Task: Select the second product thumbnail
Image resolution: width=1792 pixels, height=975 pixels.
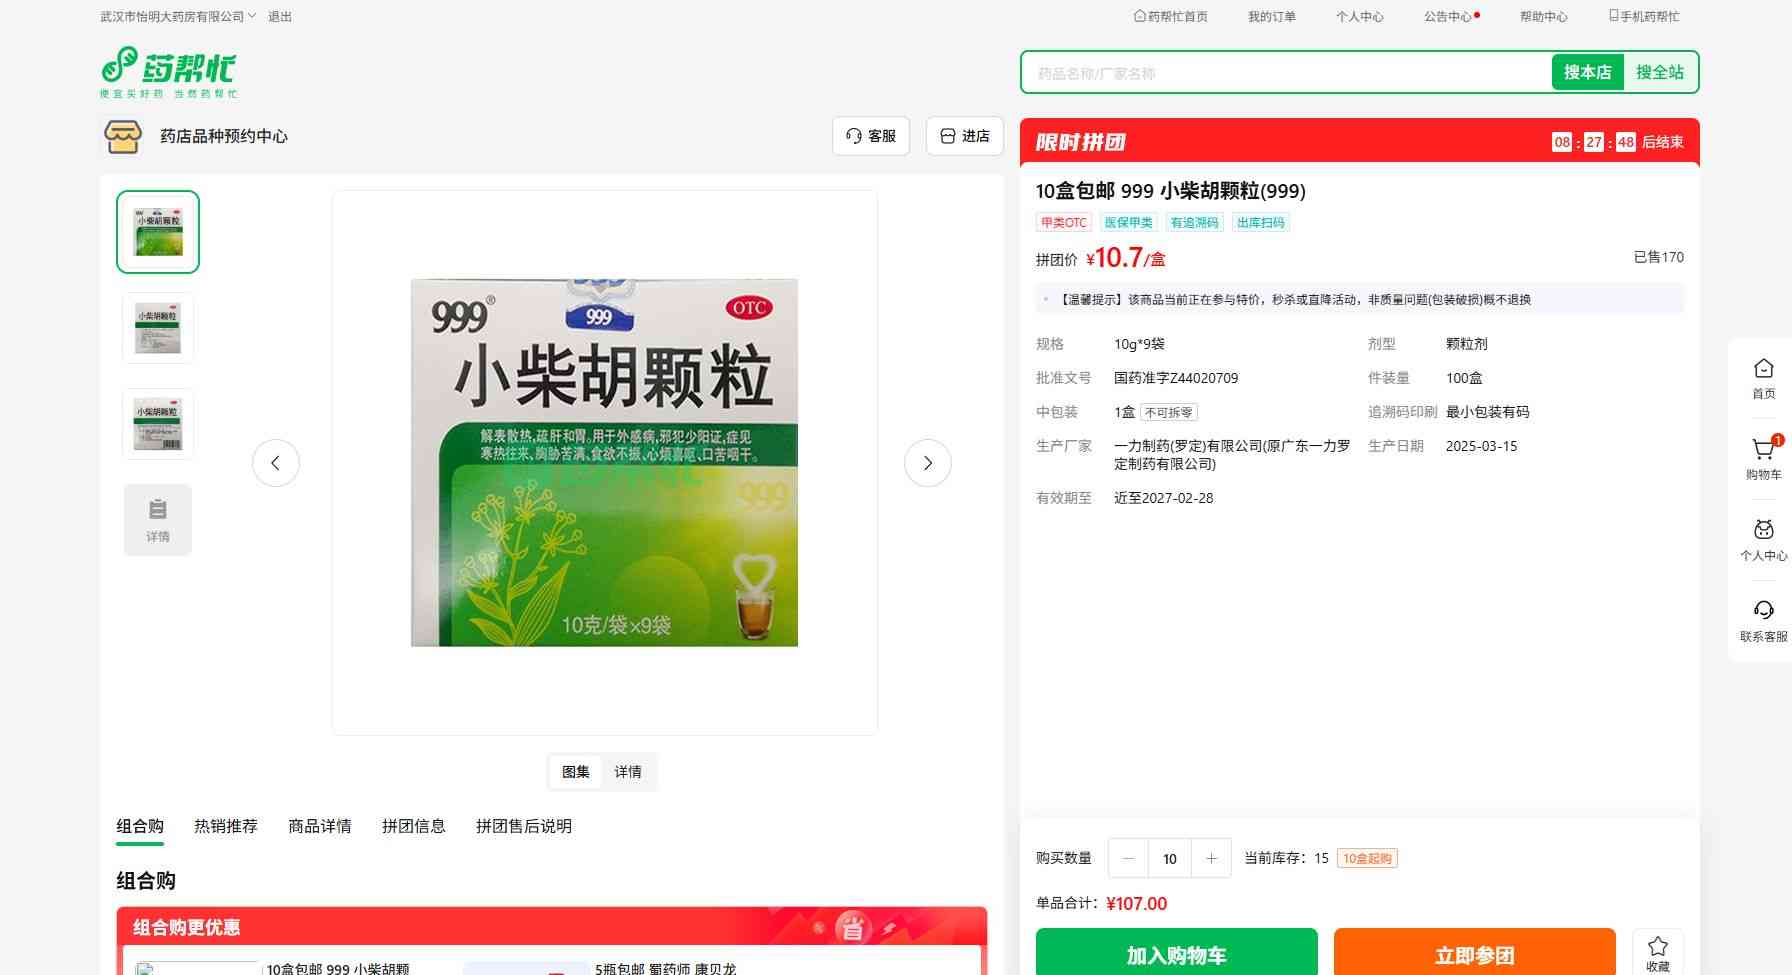Action: 158,328
